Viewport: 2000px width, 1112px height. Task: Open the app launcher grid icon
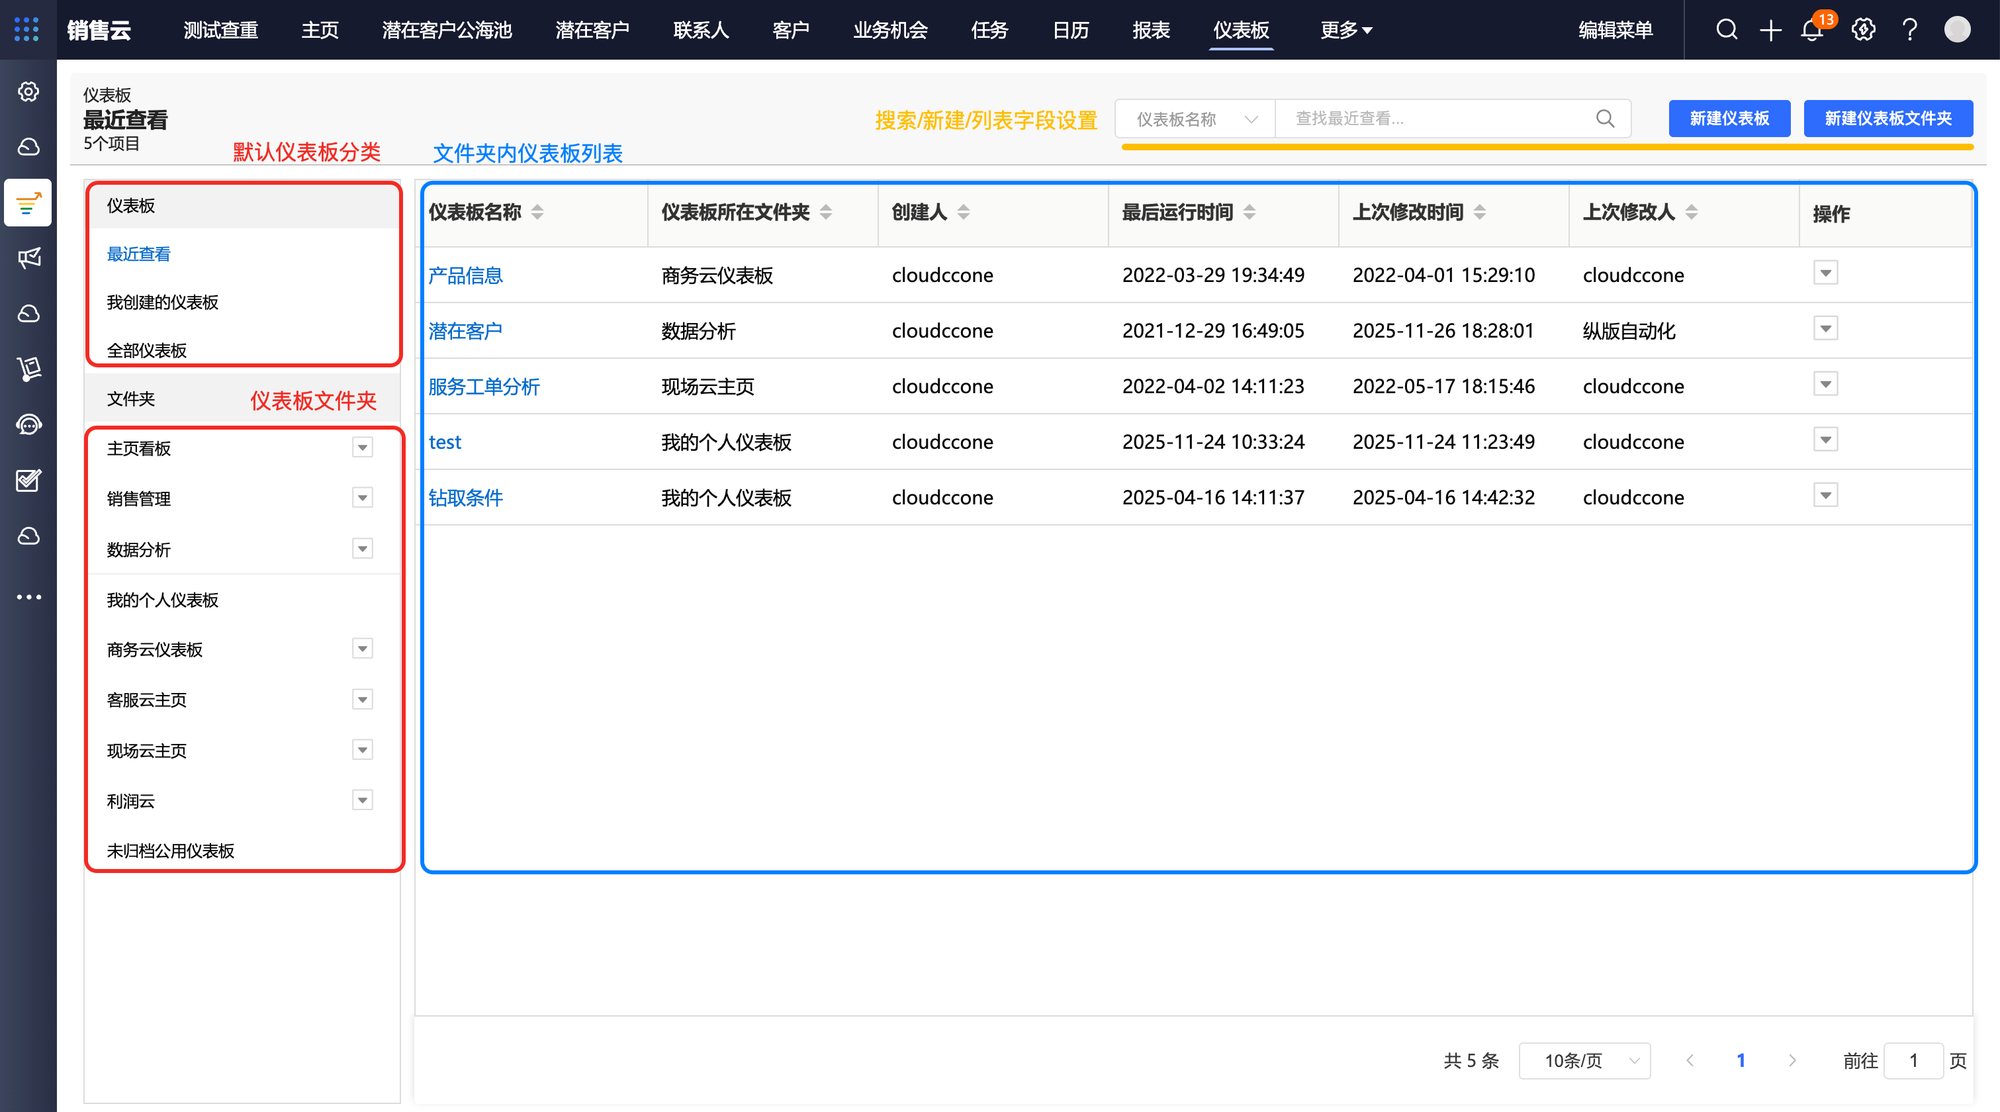click(x=27, y=30)
